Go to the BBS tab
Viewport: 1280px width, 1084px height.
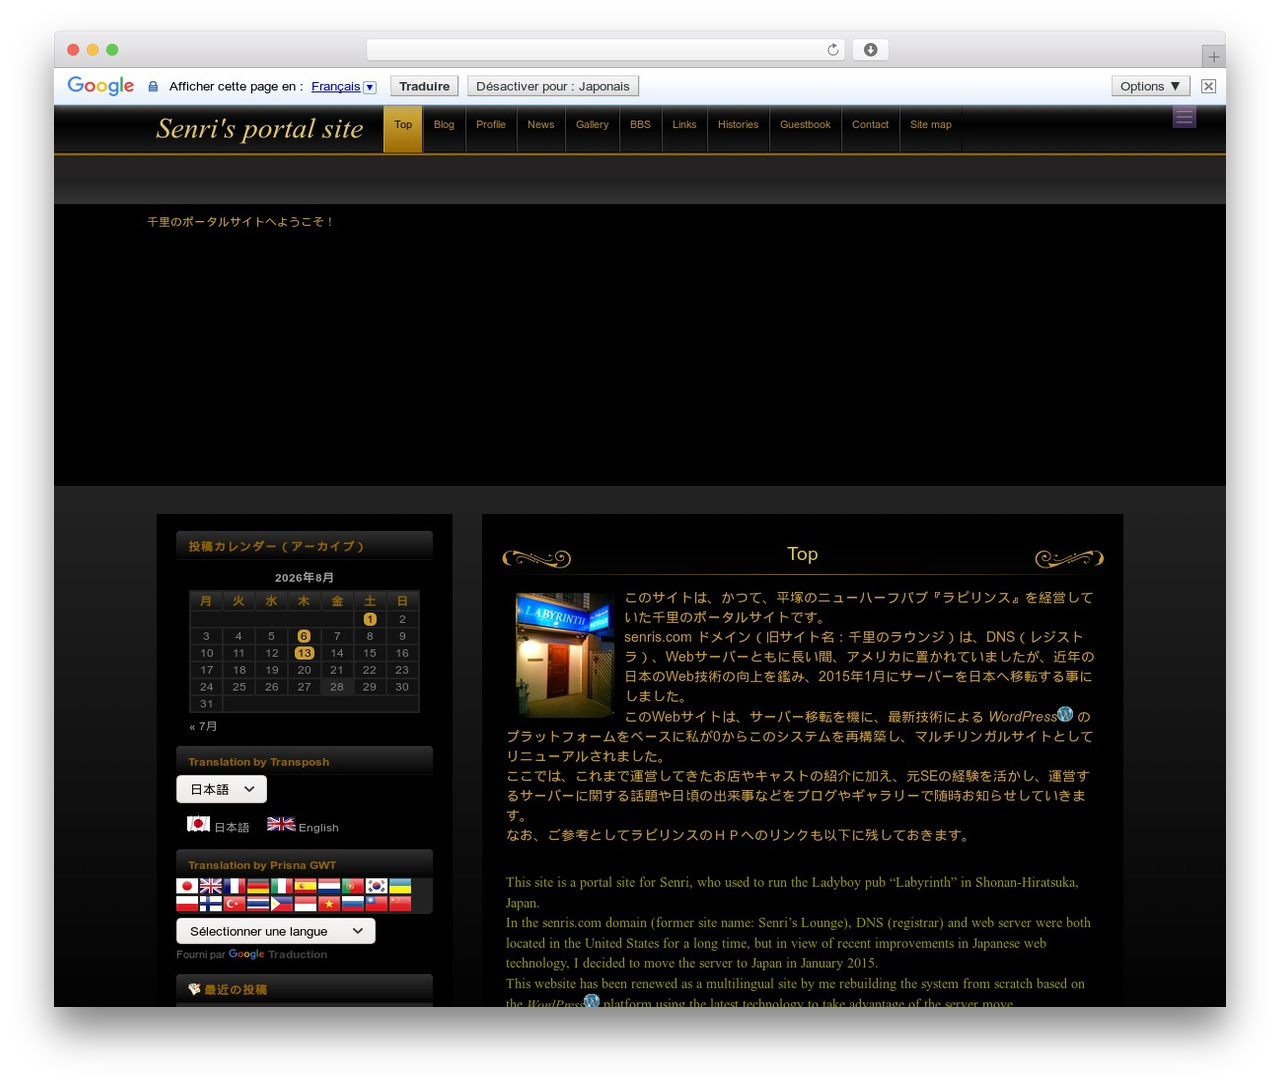(640, 128)
